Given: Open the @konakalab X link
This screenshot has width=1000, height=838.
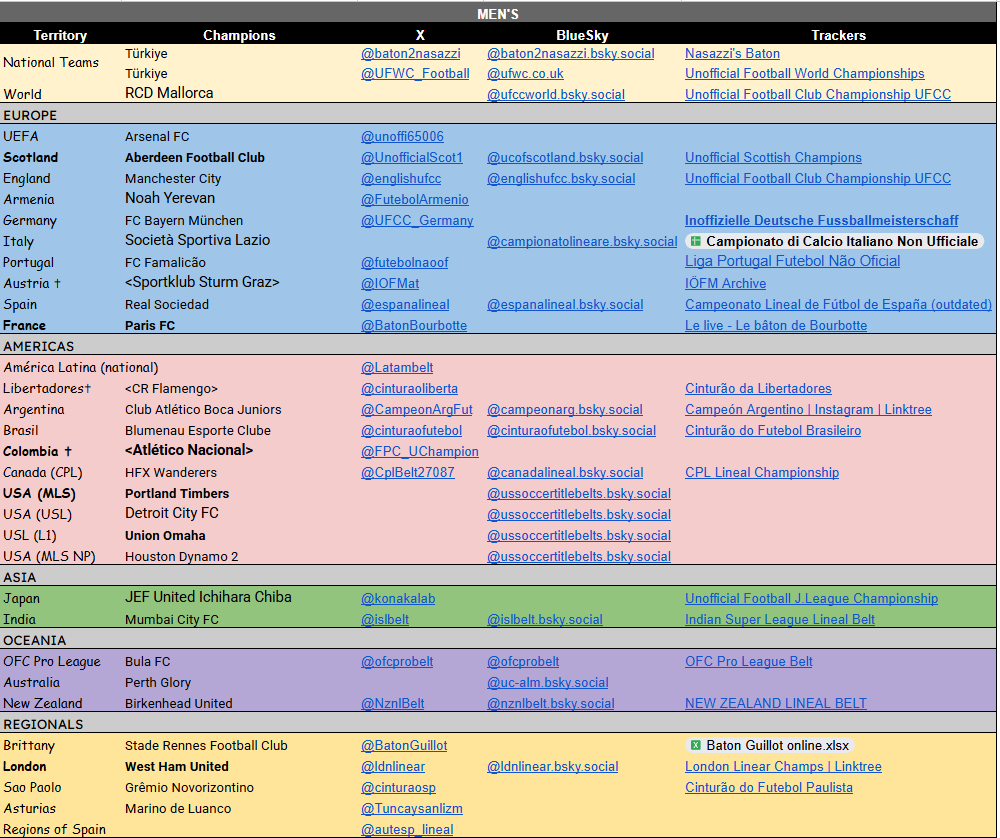Looking at the screenshot, I should tap(398, 599).
